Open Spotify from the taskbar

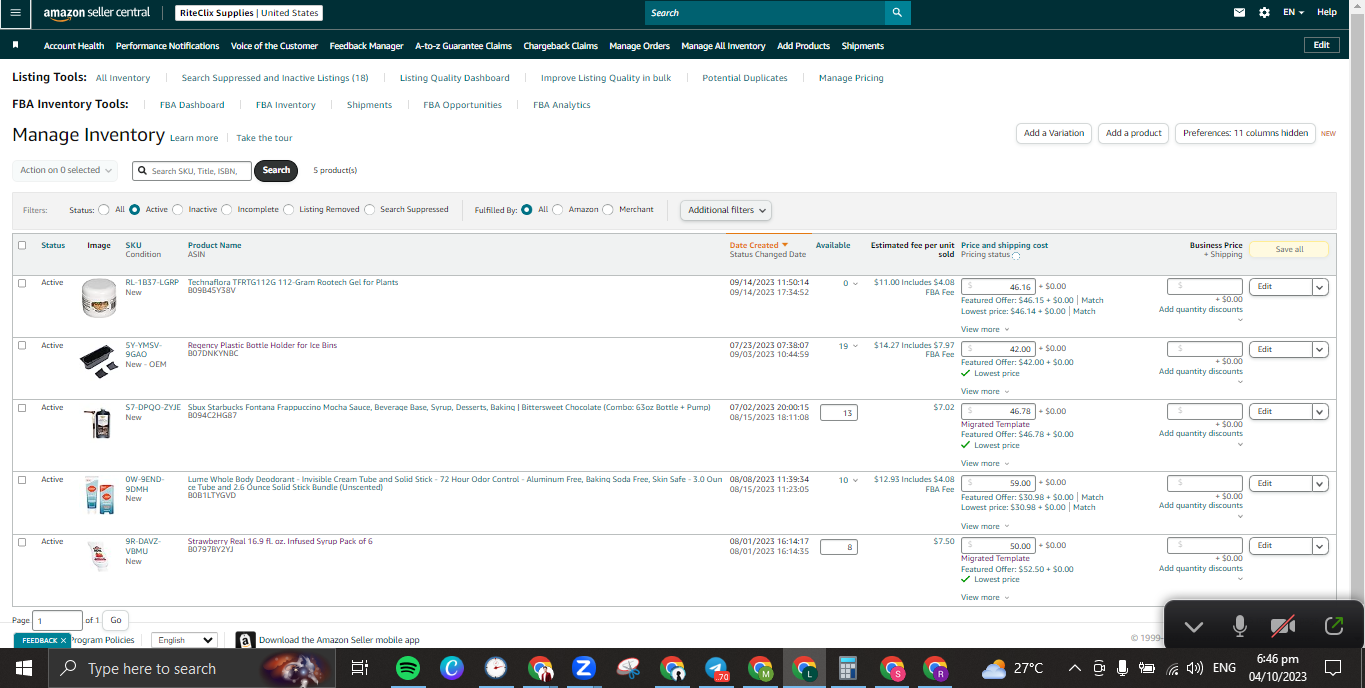[x=408, y=668]
